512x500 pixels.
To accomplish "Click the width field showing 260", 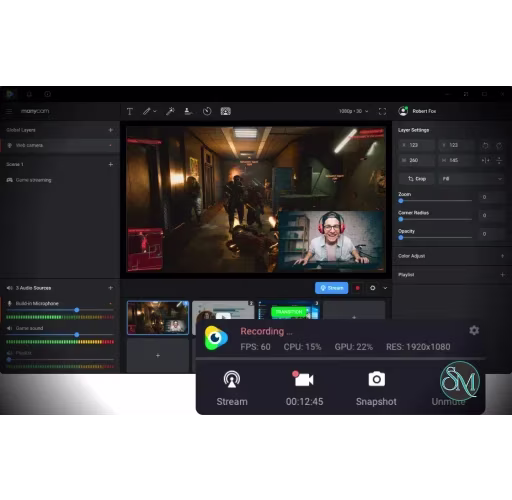I will (417, 160).
